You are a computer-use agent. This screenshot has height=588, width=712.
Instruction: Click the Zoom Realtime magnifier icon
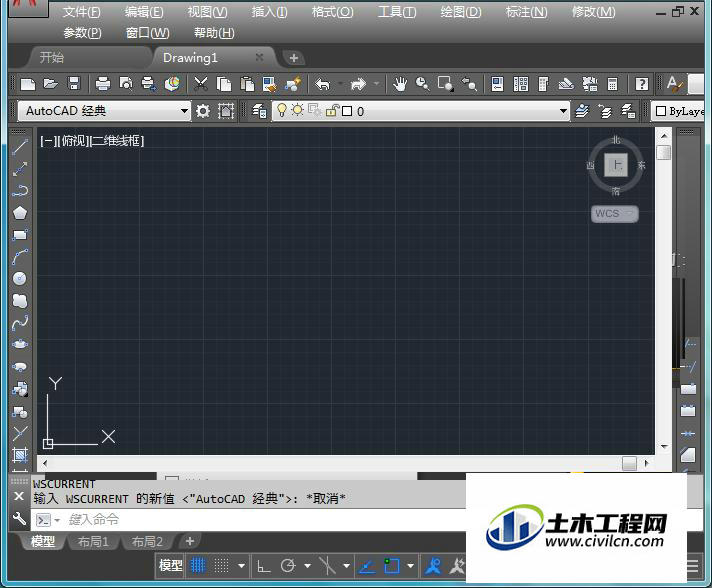(423, 84)
